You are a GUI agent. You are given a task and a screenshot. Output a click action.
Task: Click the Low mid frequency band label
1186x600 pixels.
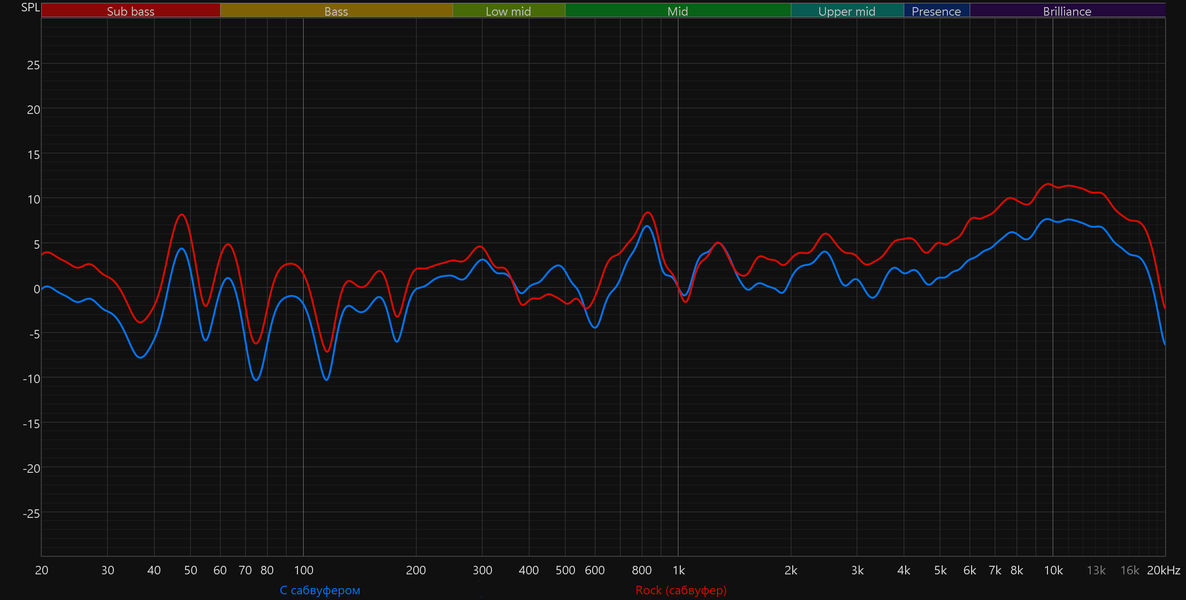tap(508, 11)
